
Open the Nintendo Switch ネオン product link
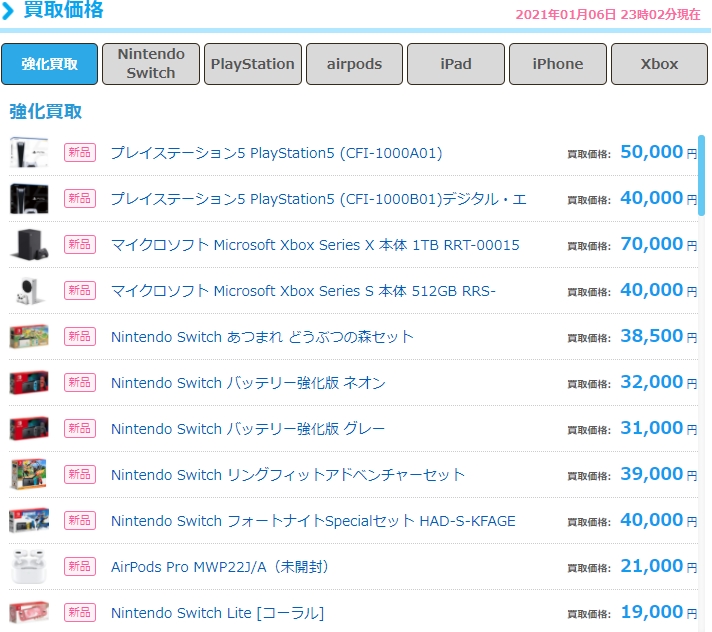[248, 383]
